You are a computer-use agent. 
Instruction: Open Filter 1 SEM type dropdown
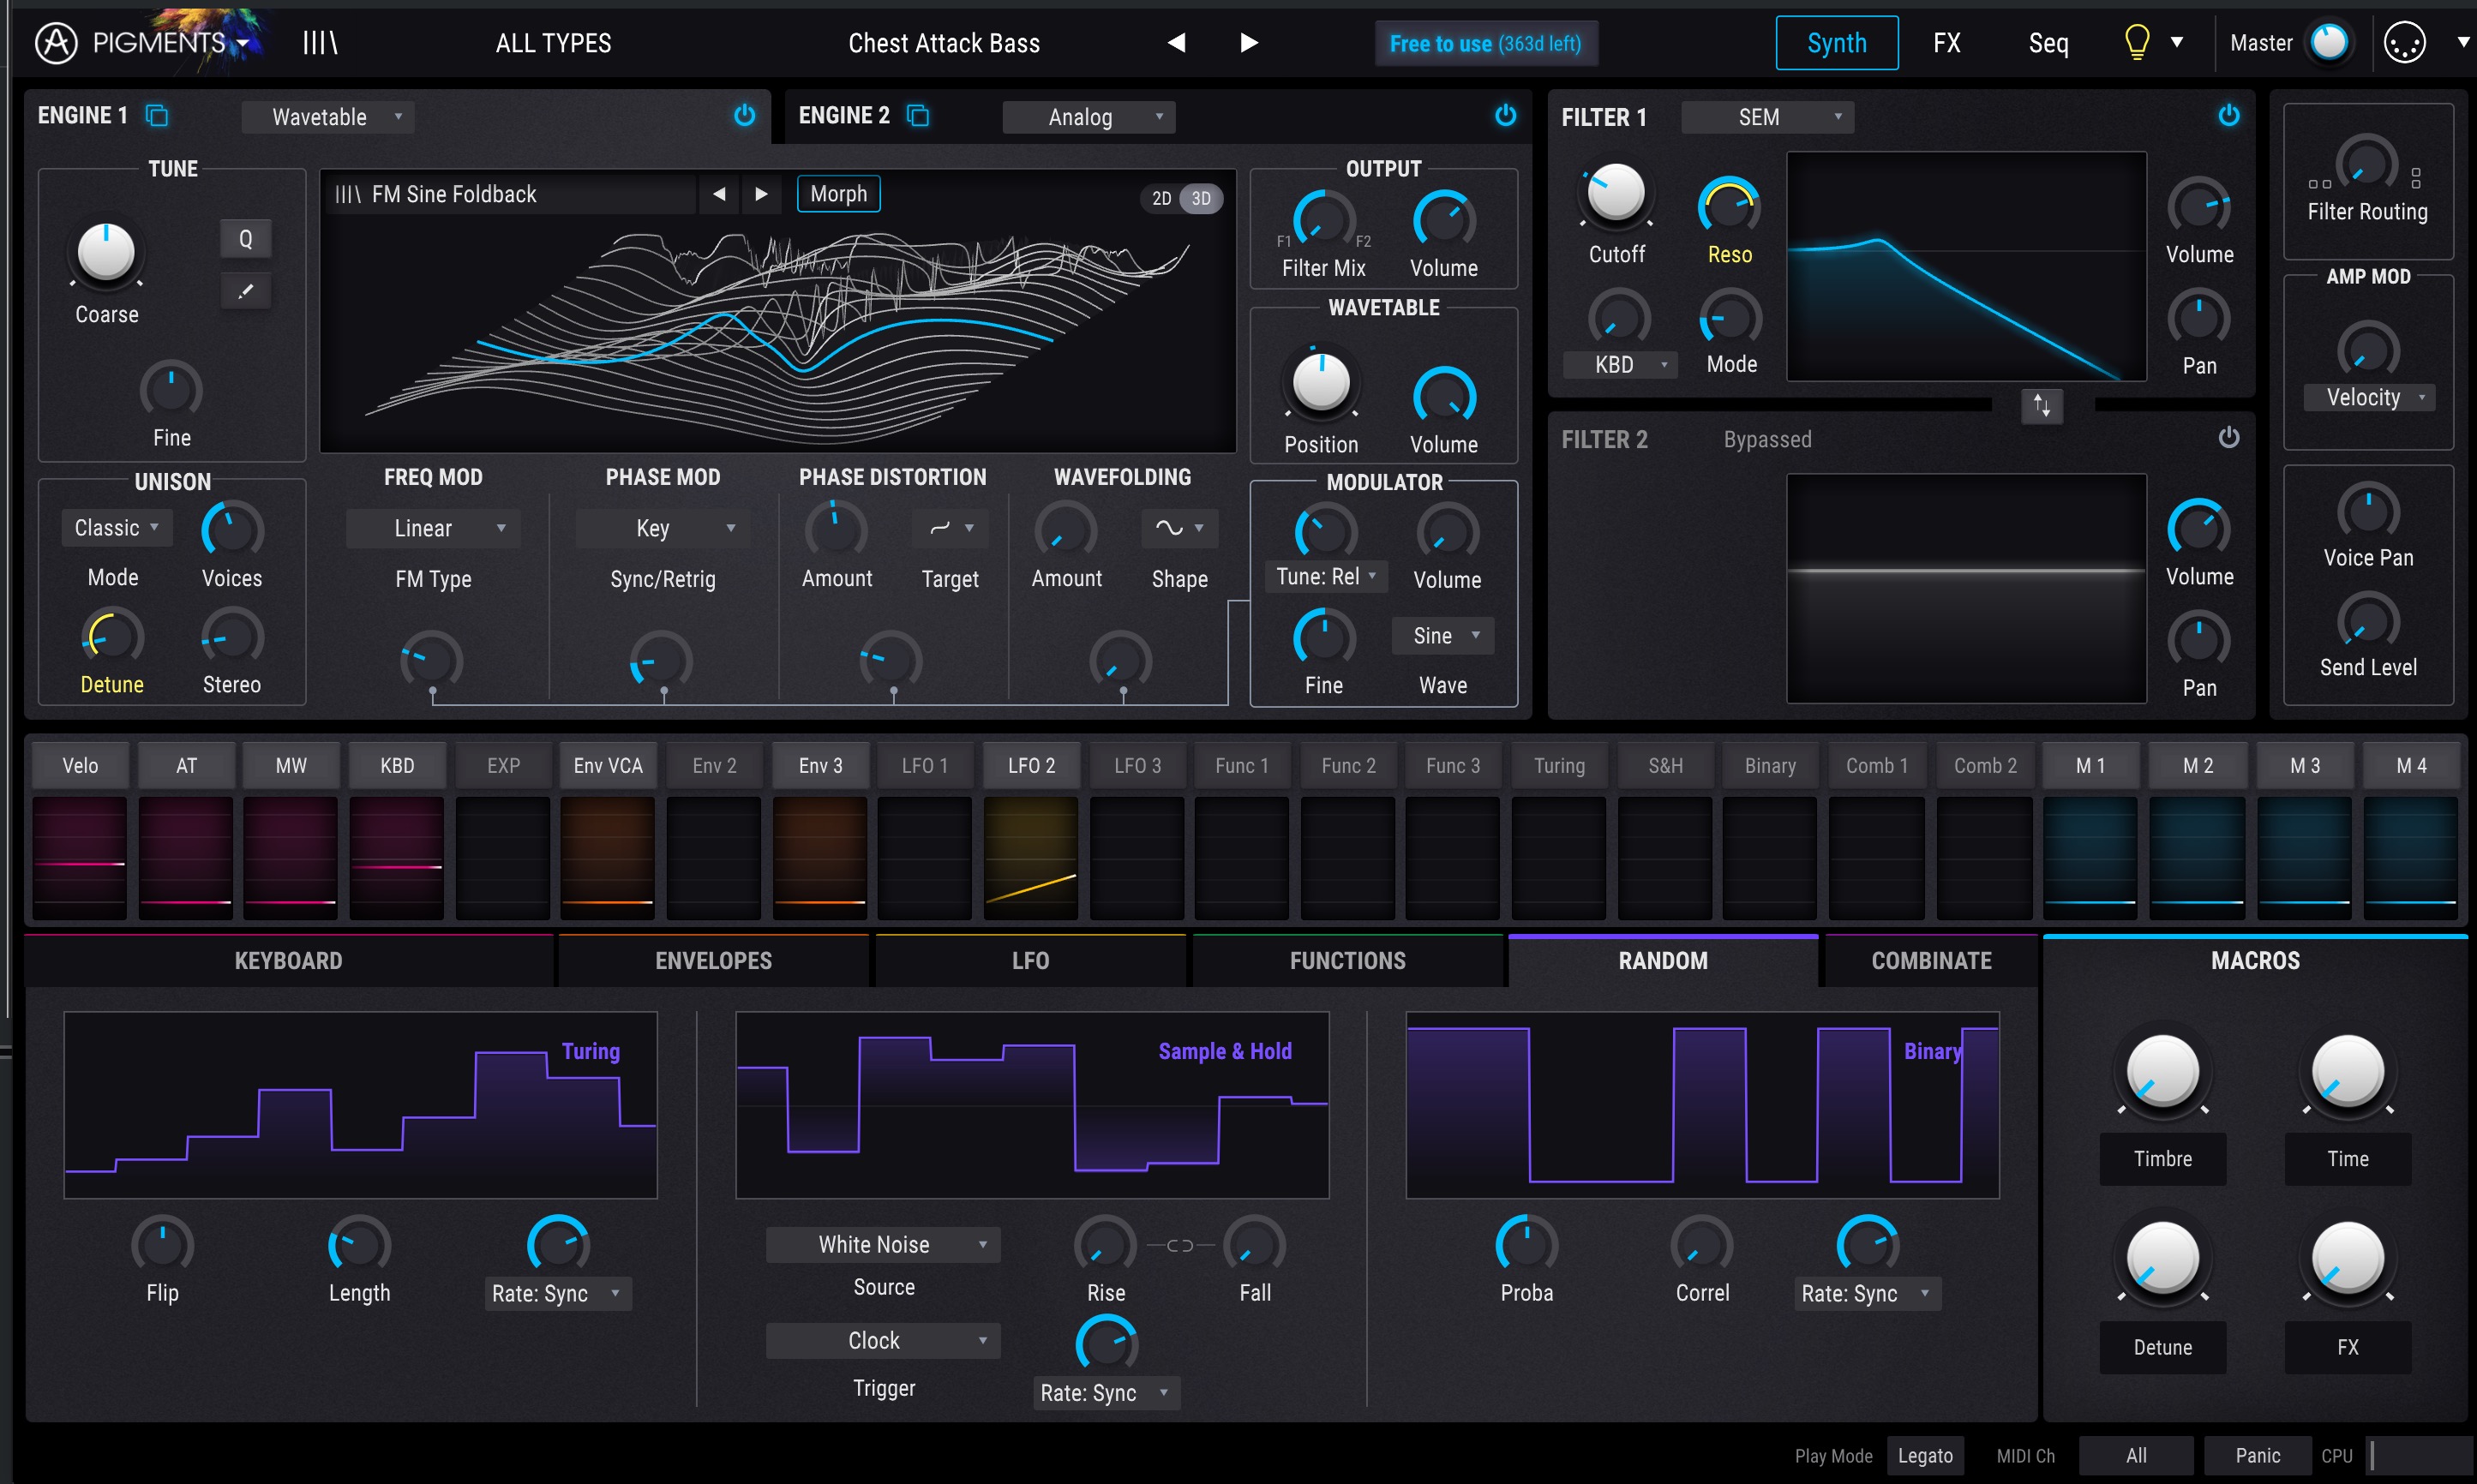[x=1767, y=117]
